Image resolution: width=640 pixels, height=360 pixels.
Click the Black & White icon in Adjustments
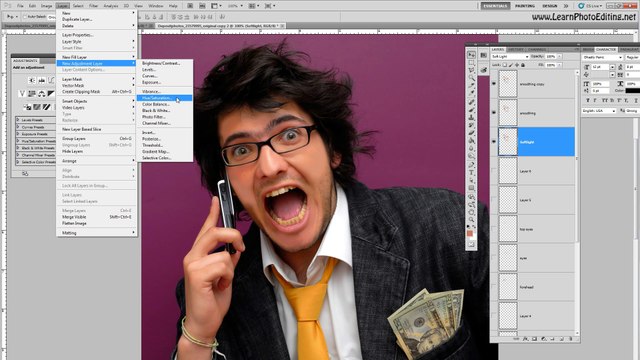click(x=51, y=93)
